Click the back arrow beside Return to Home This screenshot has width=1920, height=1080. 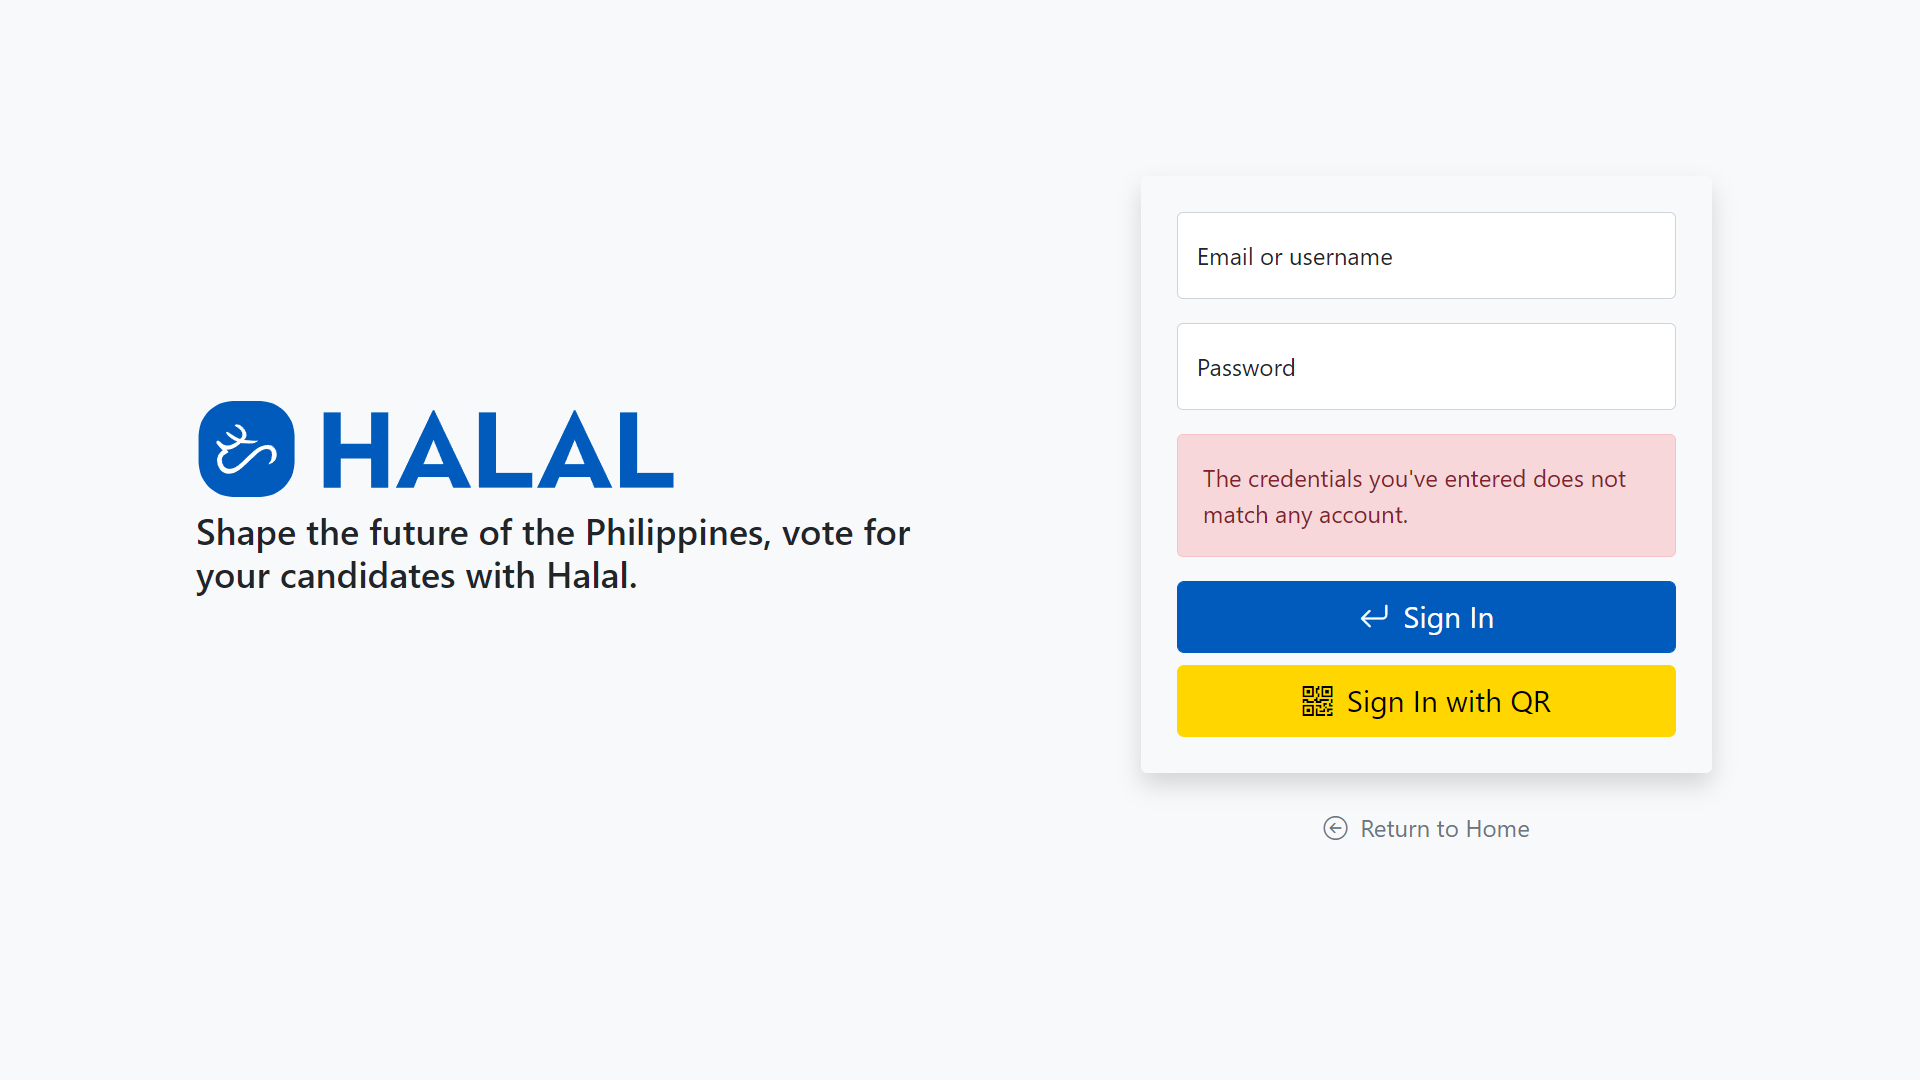pos(1335,828)
